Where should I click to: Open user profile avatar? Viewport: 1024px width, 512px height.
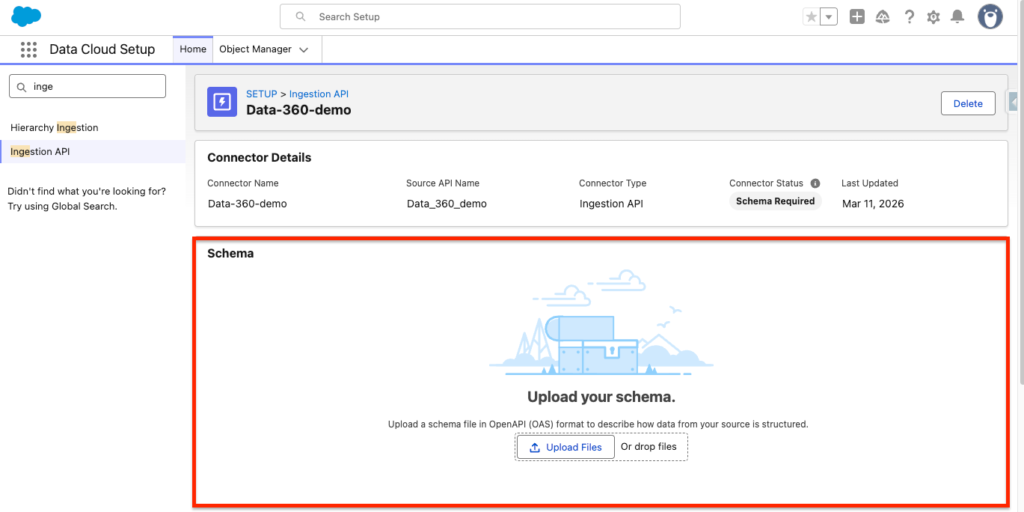[x=990, y=17]
